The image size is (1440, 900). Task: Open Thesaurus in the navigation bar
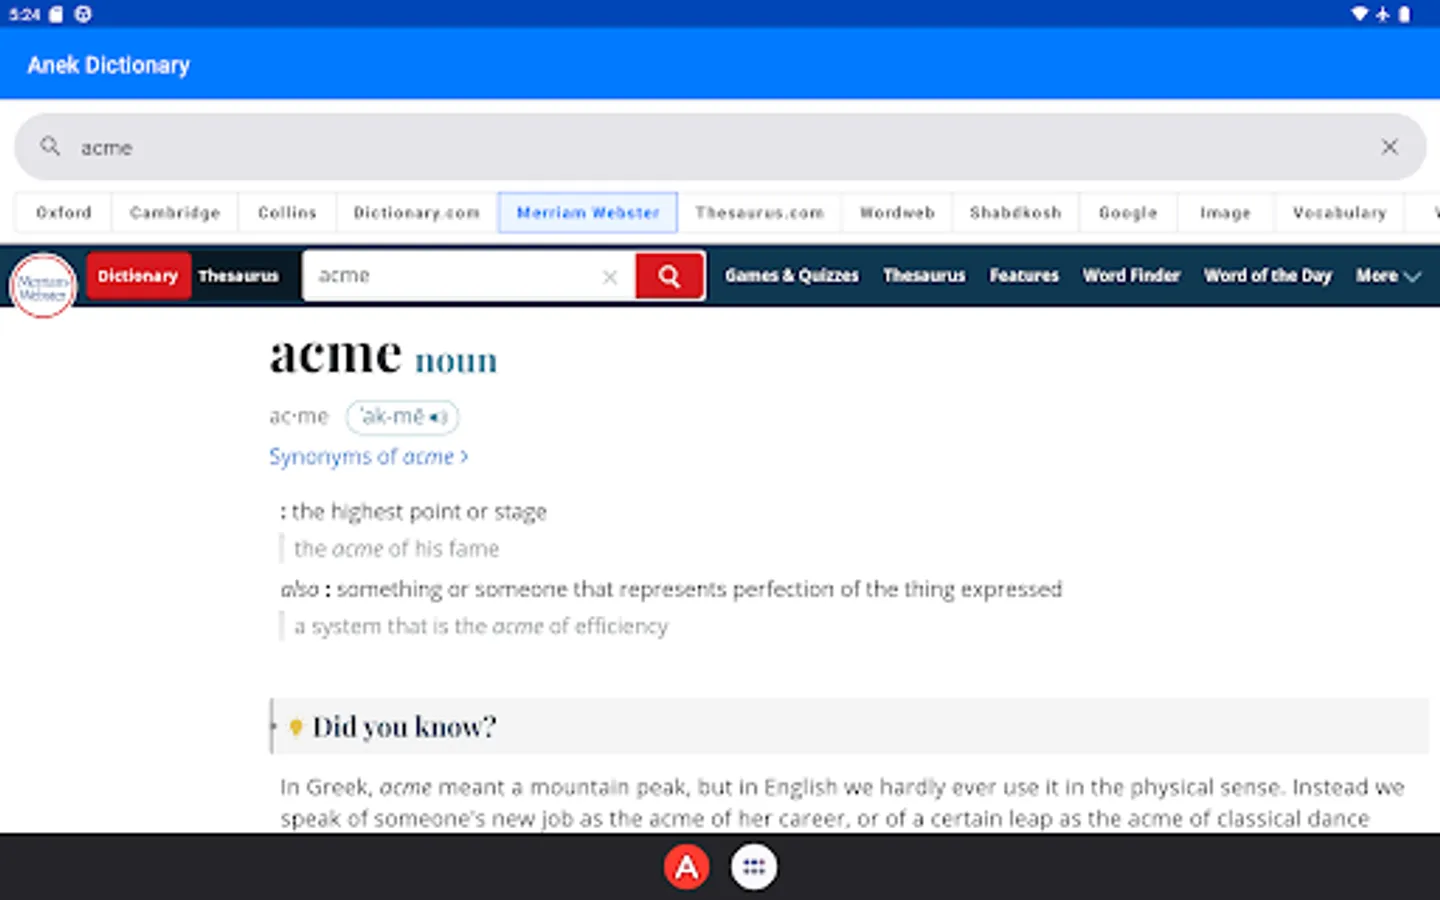click(x=924, y=275)
